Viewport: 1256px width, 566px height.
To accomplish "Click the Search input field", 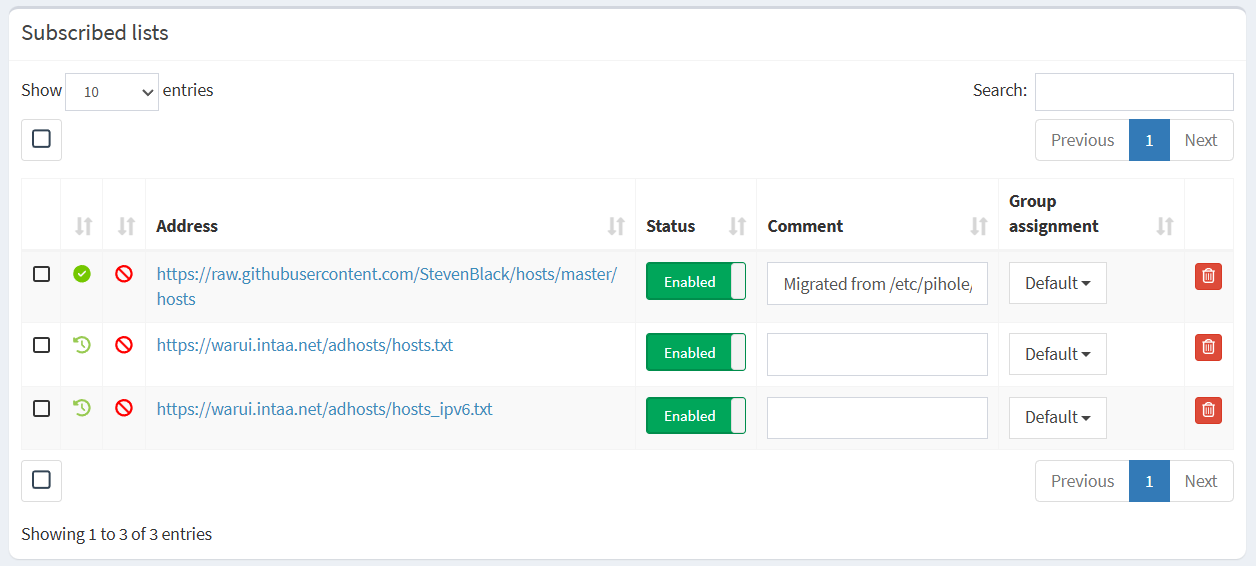I will tap(1134, 91).
